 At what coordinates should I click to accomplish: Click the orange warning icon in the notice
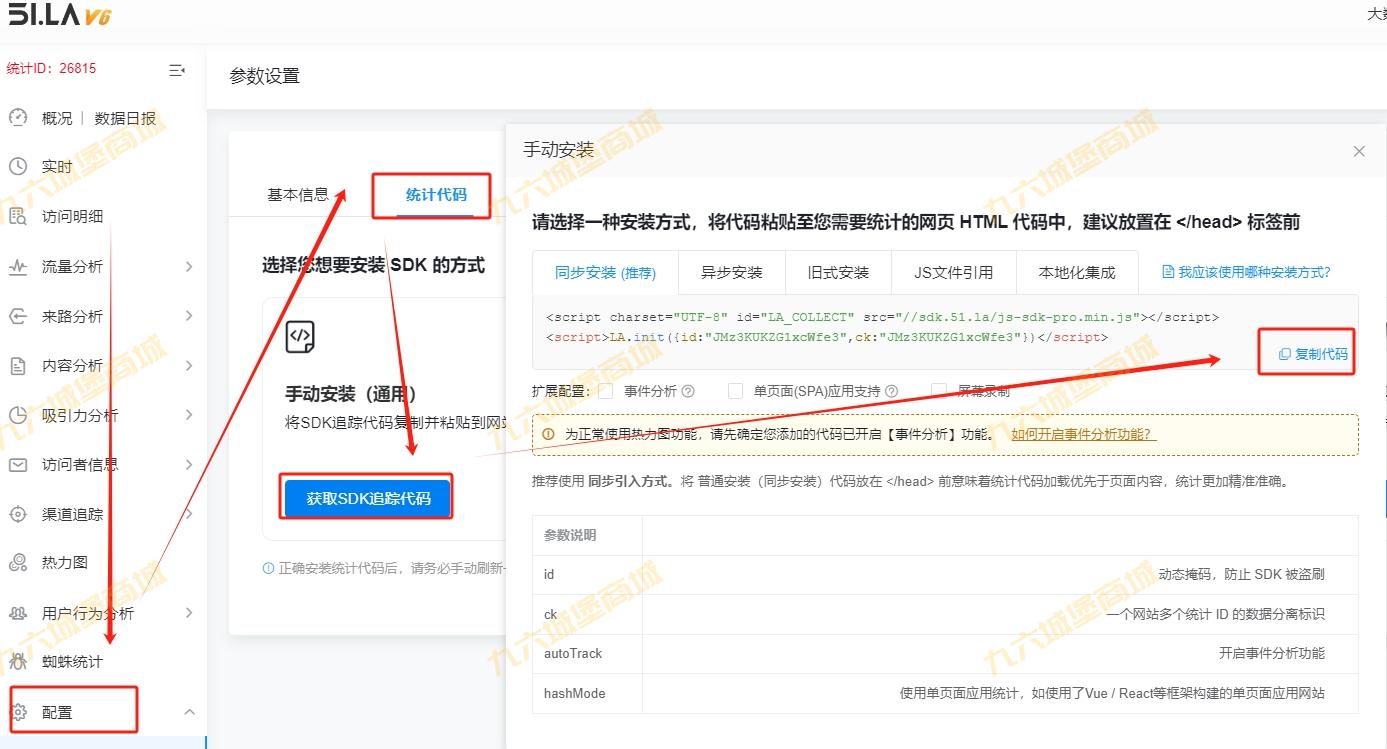tap(548, 435)
